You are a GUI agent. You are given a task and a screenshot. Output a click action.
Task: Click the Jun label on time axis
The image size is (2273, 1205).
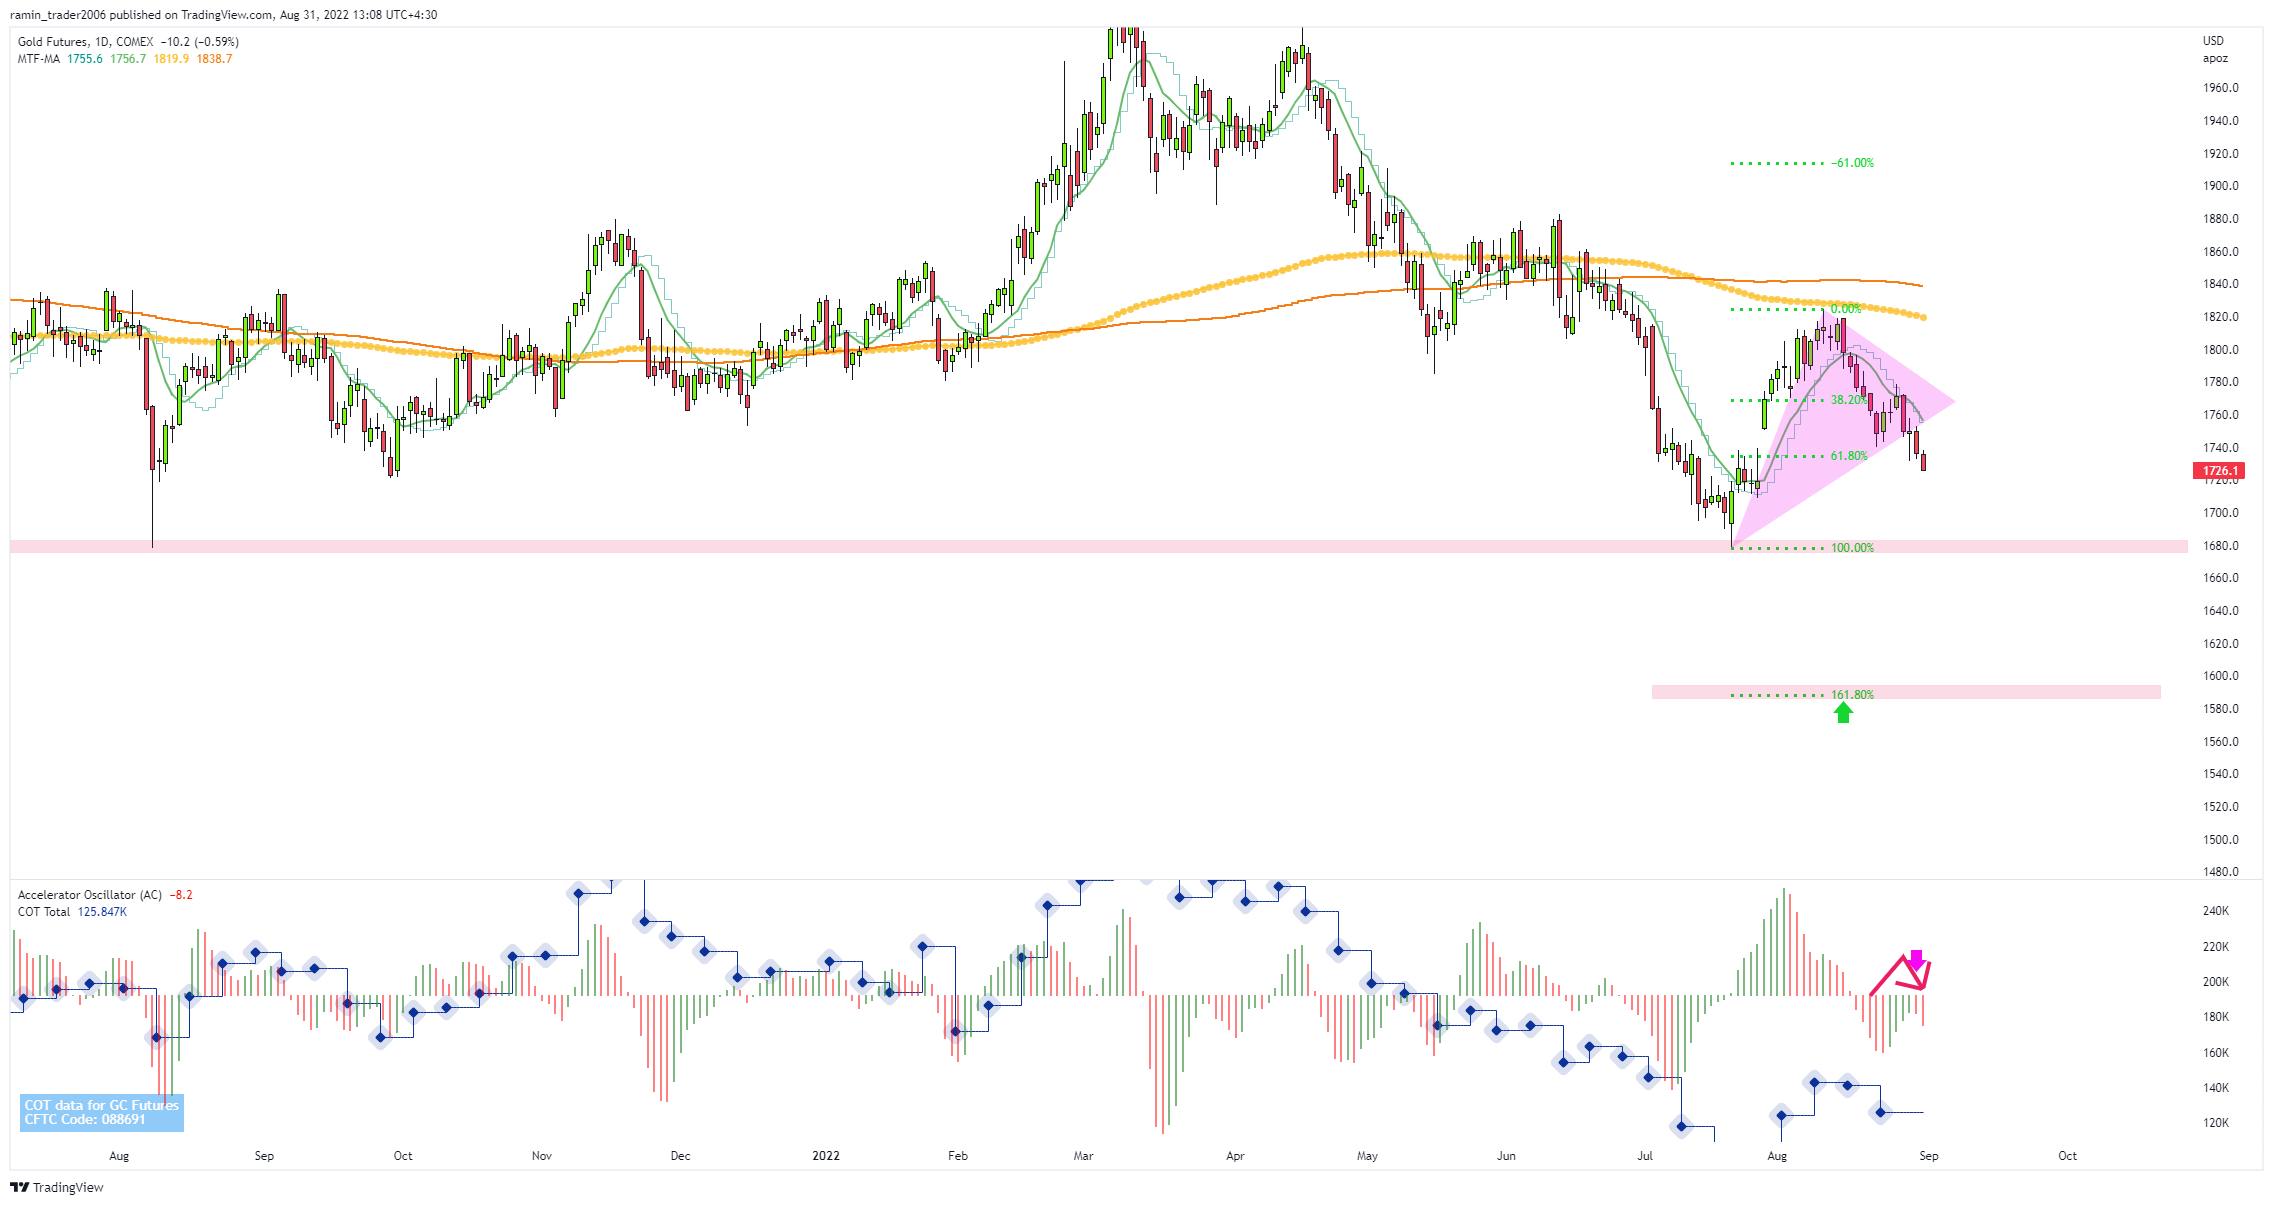[x=1506, y=1156]
